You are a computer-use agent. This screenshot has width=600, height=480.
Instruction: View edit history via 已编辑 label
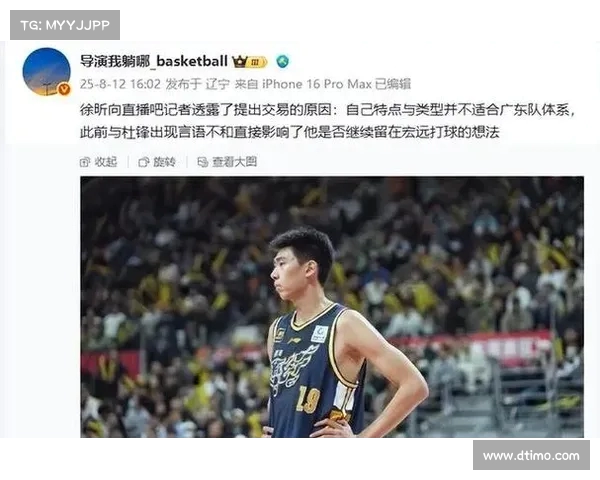[393, 84]
